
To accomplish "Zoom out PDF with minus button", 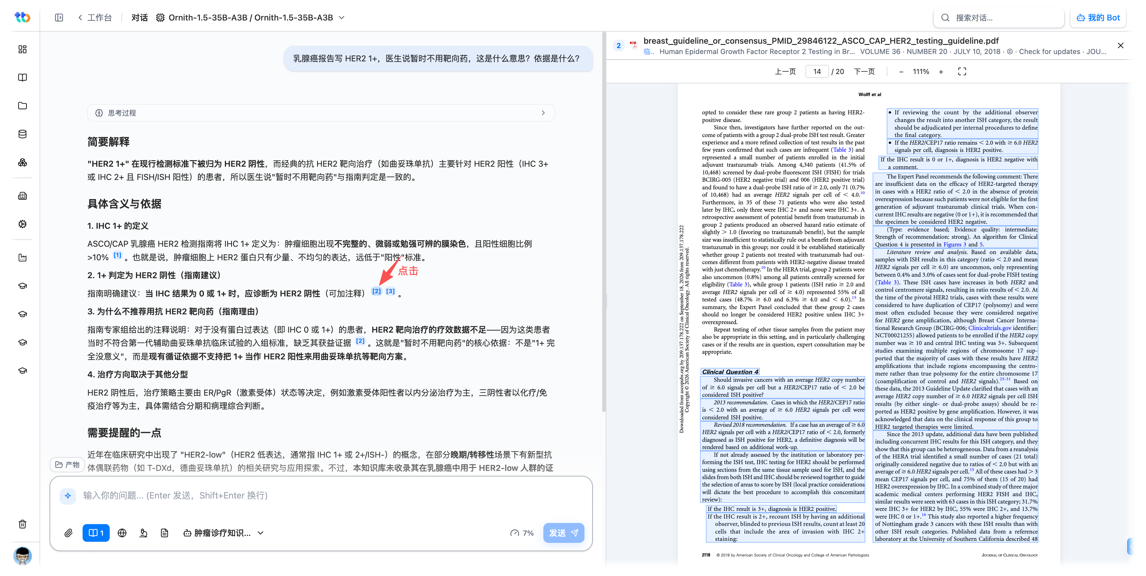I will pyautogui.click(x=901, y=72).
